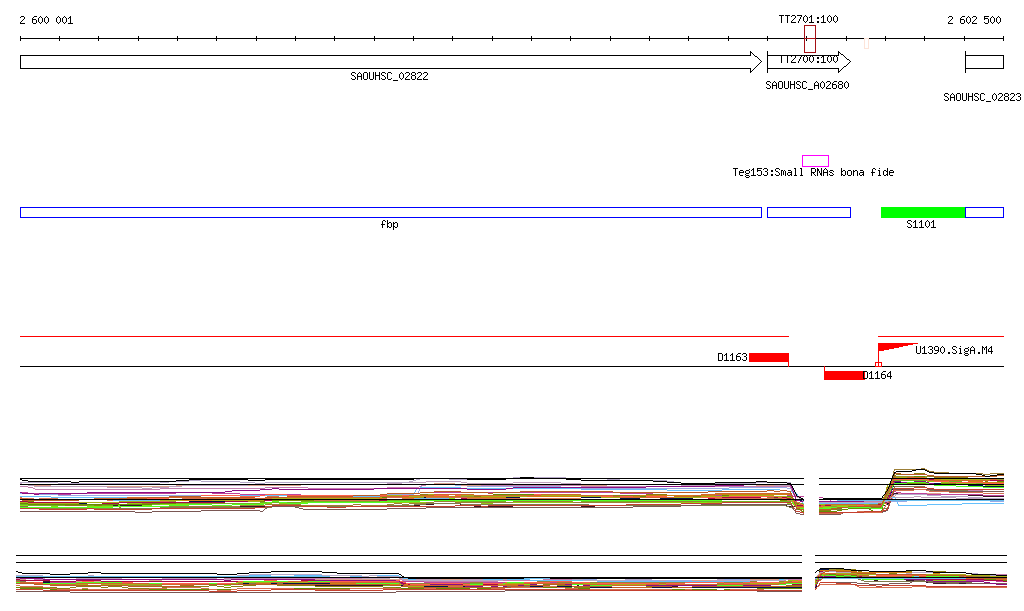Click the 2 602 500 coordinate label
Screen dimensions: 1024x611
tap(974, 20)
